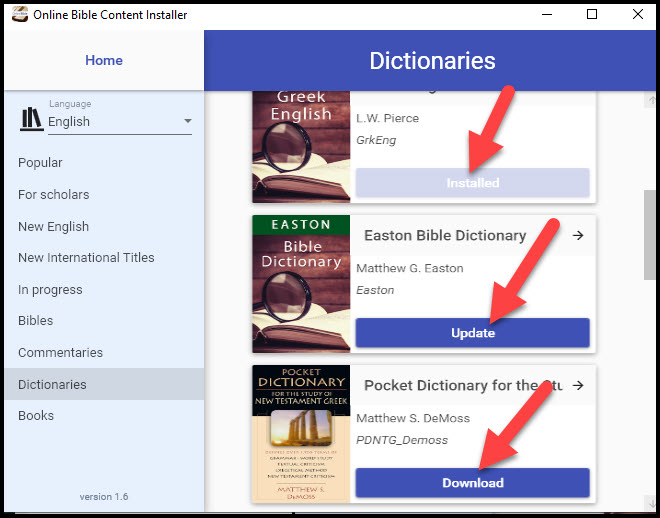Expand the language selector arrow

click(x=188, y=121)
